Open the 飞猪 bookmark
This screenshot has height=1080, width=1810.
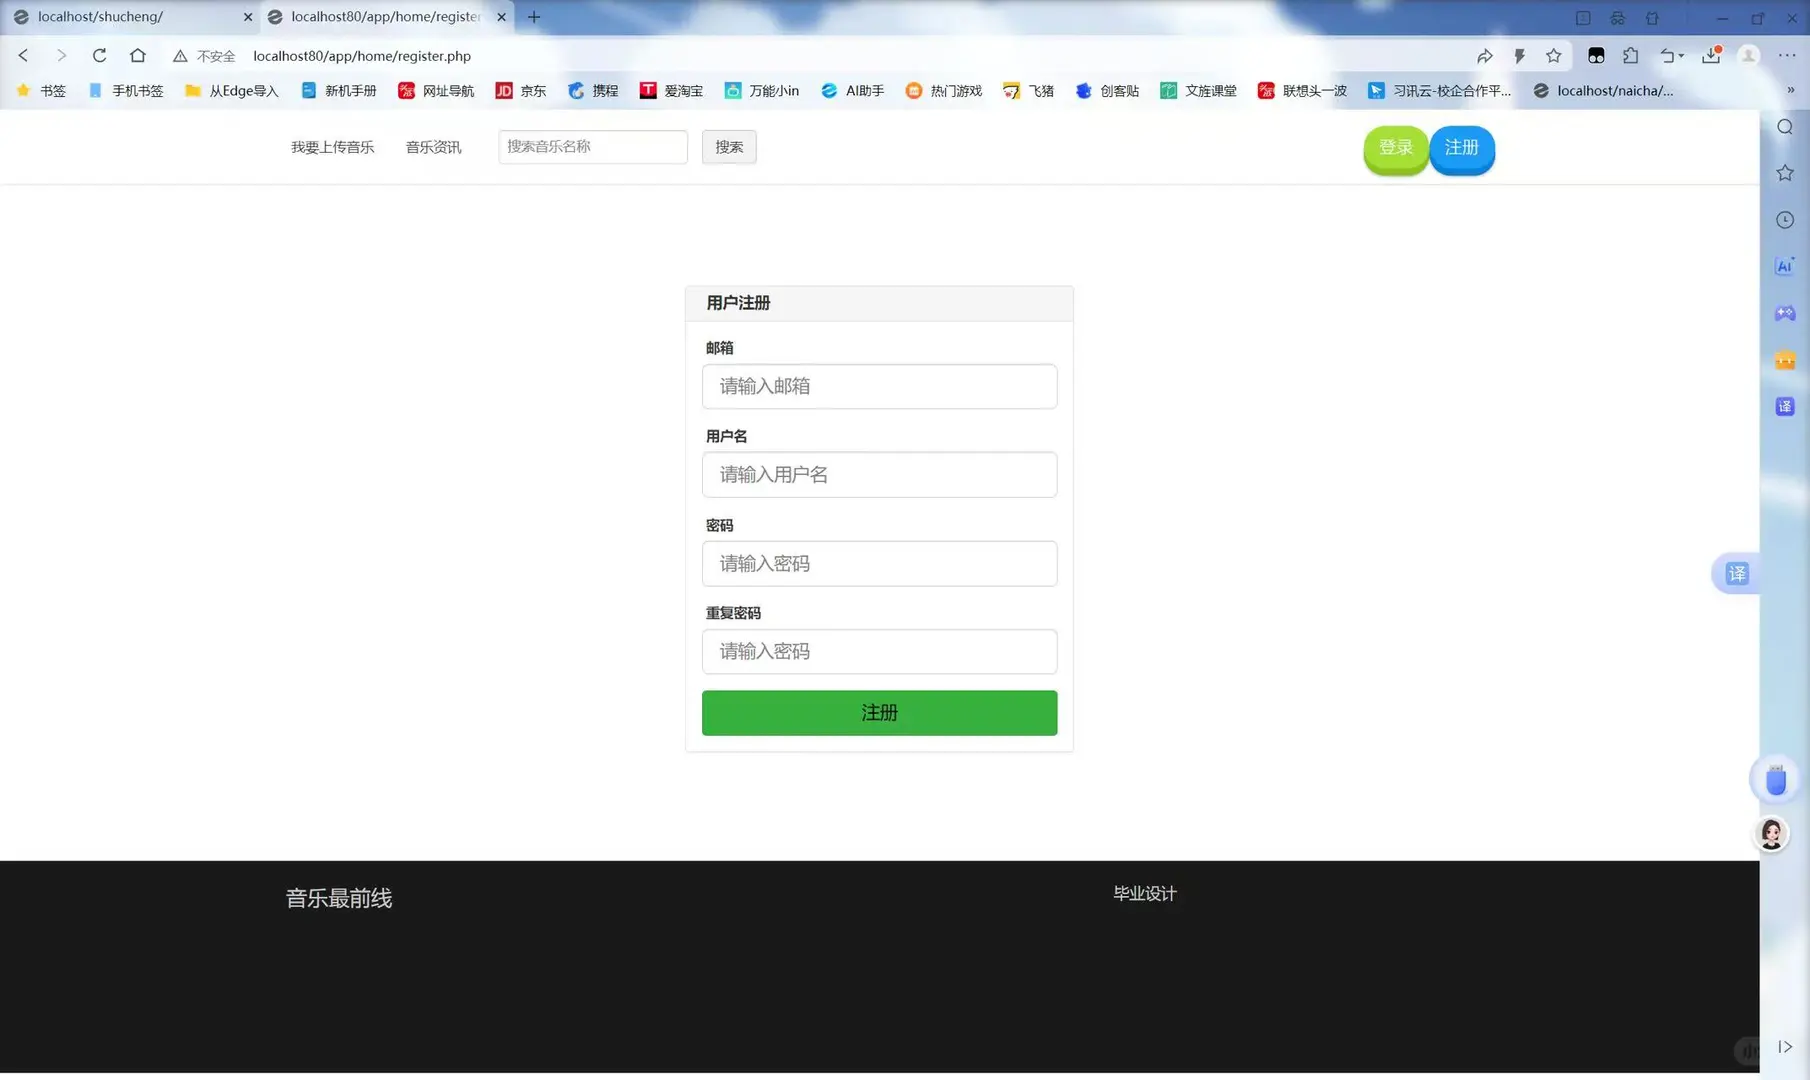coord(1028,90)
